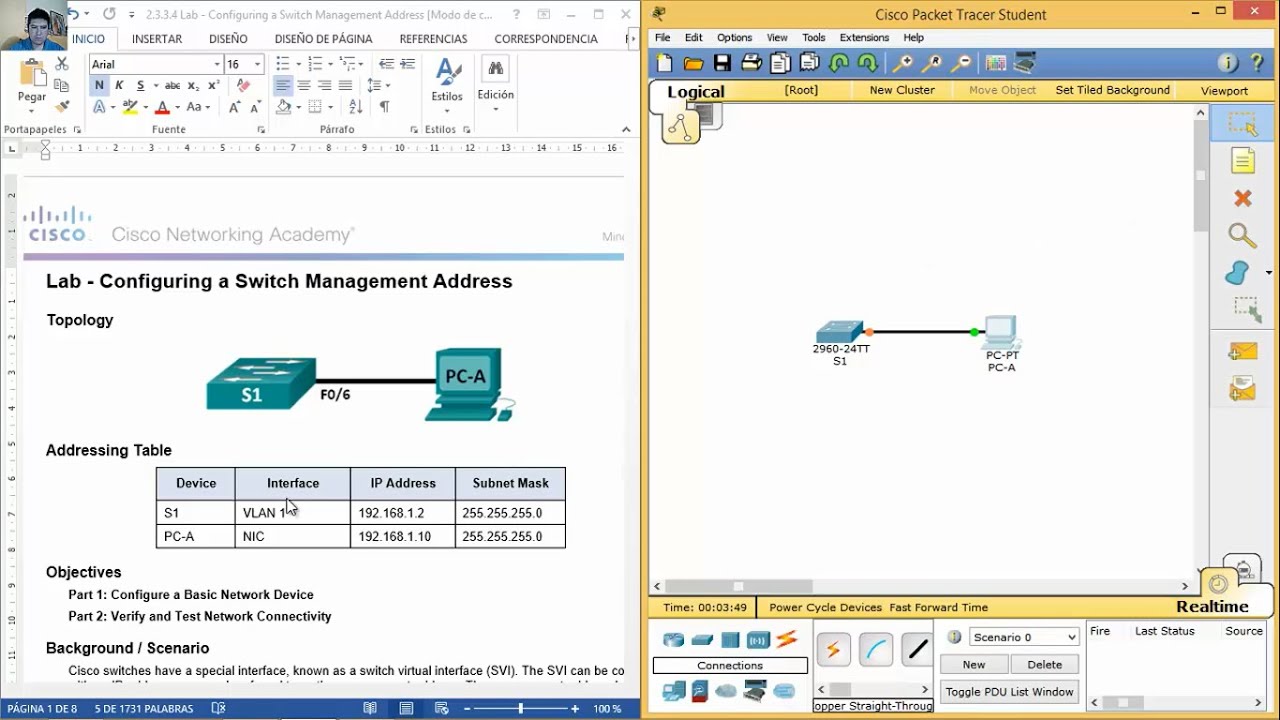Toggle strikethrough (abc) formatting in Word

(172, 86)
